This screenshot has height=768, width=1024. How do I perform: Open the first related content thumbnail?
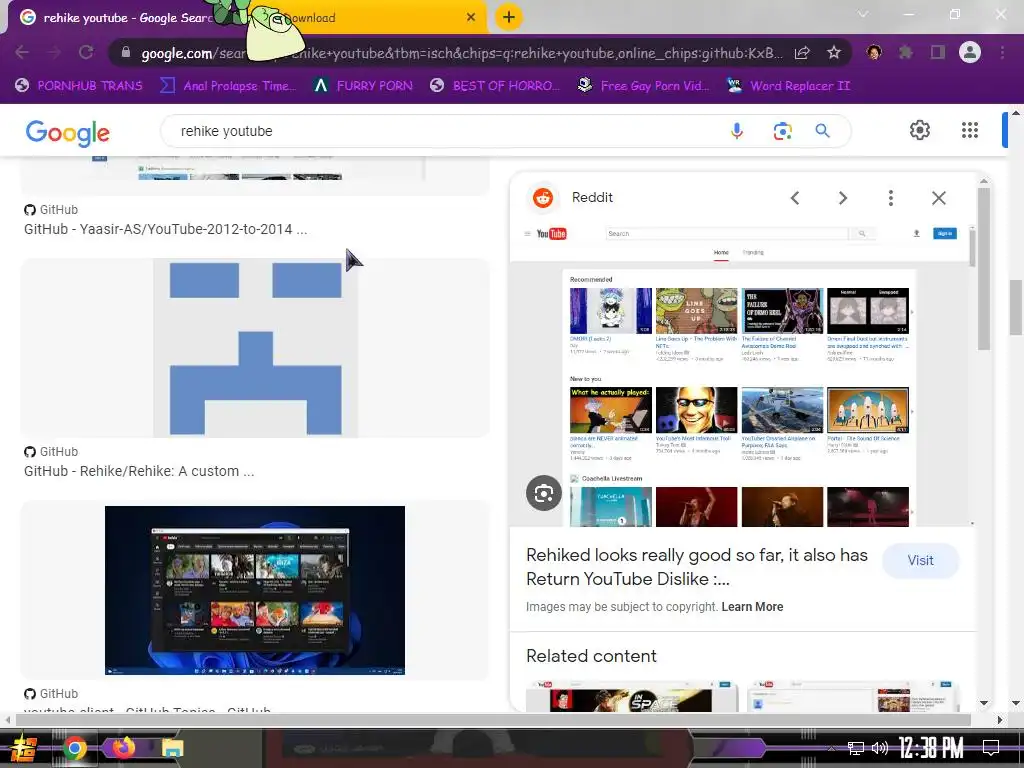tap(632, 696)
